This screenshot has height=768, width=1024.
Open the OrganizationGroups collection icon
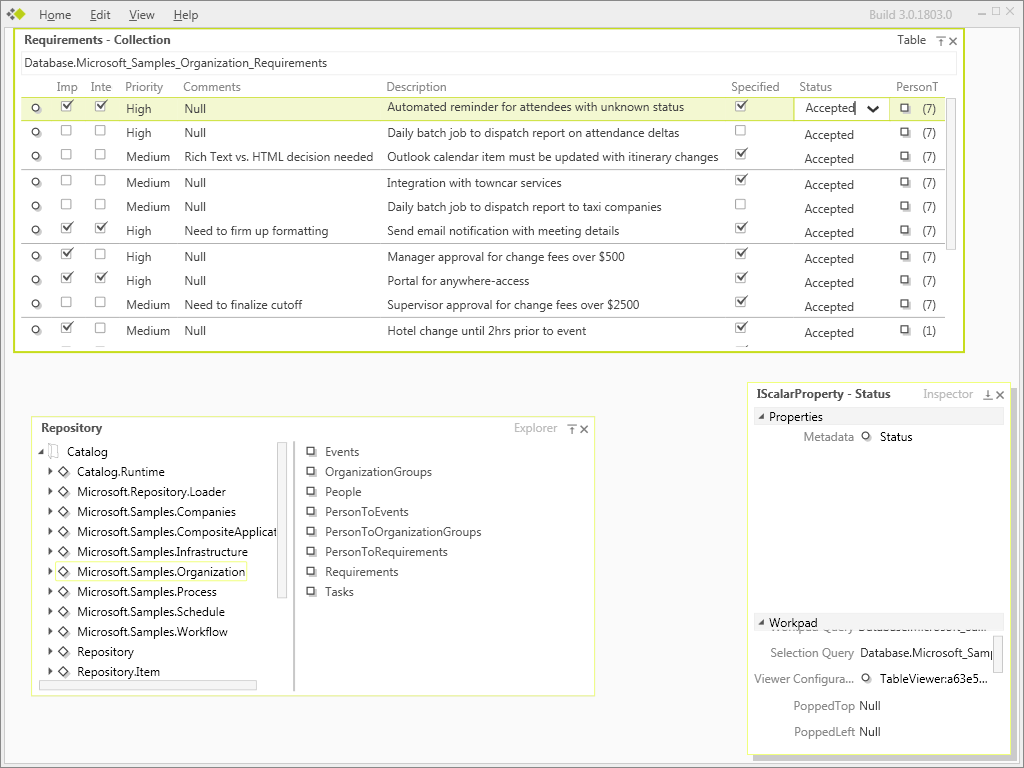pos(312,472)
